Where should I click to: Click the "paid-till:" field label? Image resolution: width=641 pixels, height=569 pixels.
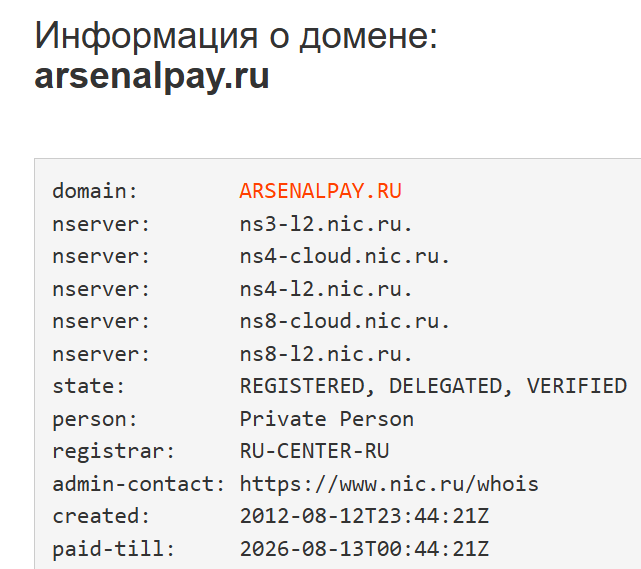click(x=114, y=549)
